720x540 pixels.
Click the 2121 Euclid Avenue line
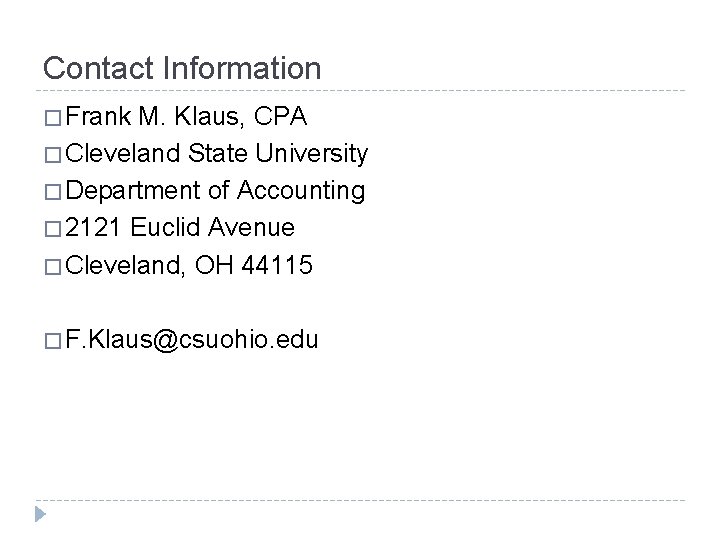pyautogui.click(x=180, y=227)
